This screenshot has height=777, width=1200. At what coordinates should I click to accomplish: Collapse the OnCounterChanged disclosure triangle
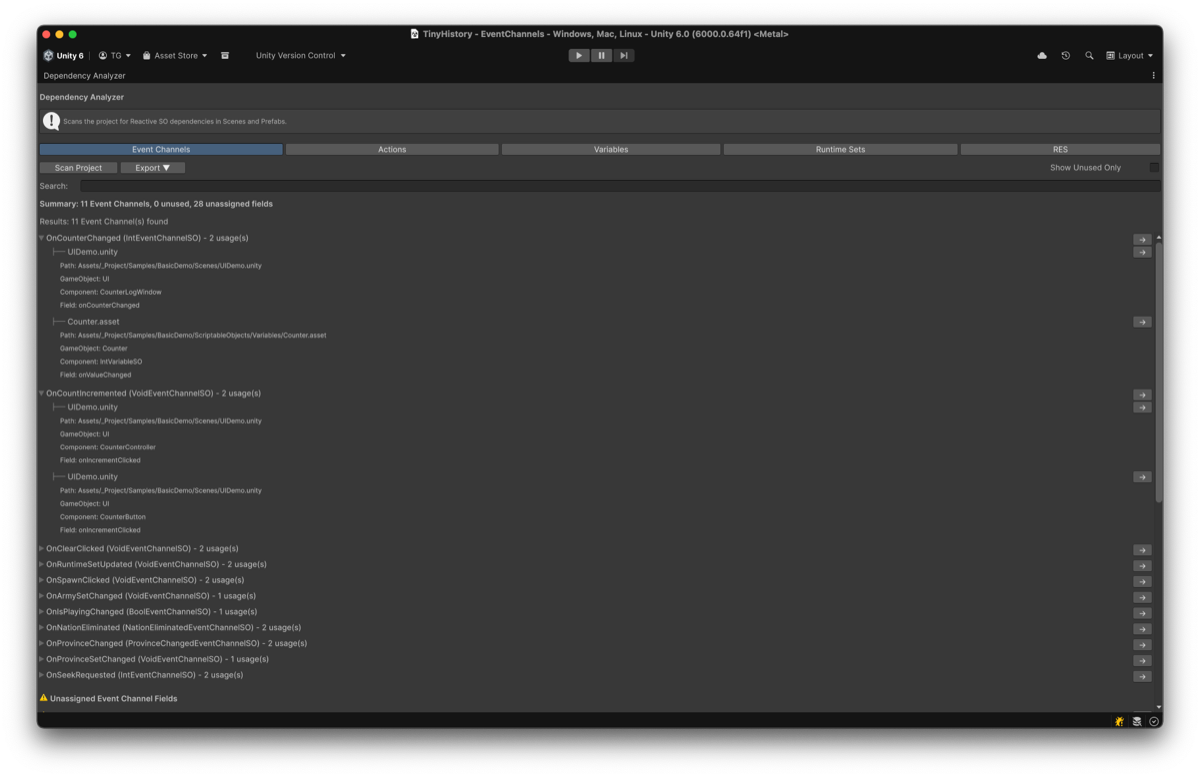[40, 237]
